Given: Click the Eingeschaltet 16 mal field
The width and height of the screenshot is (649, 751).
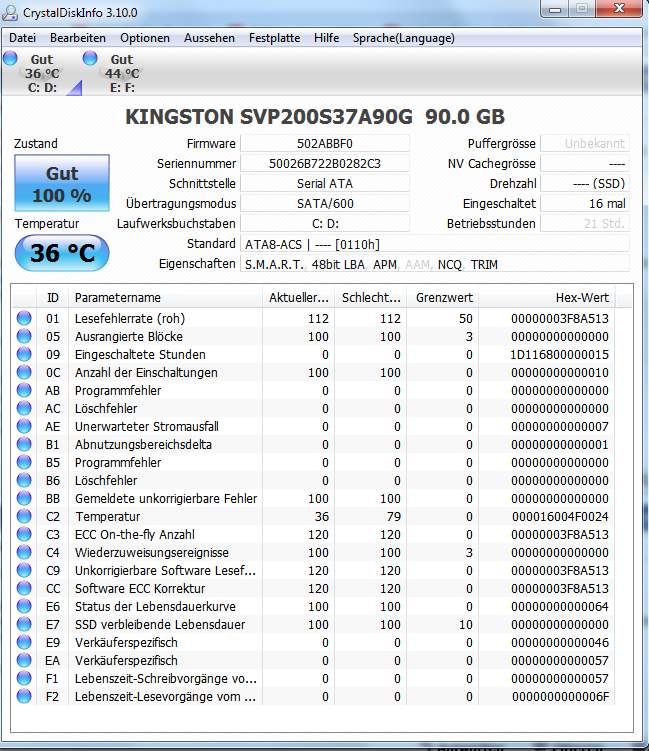Looking at the screenshot, I should pos(585,203).
